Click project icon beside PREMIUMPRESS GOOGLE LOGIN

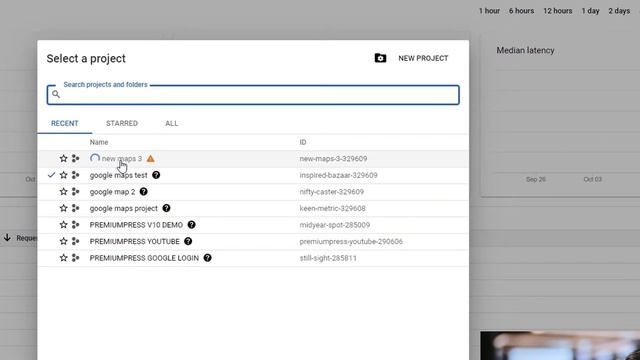pos(76,258)
